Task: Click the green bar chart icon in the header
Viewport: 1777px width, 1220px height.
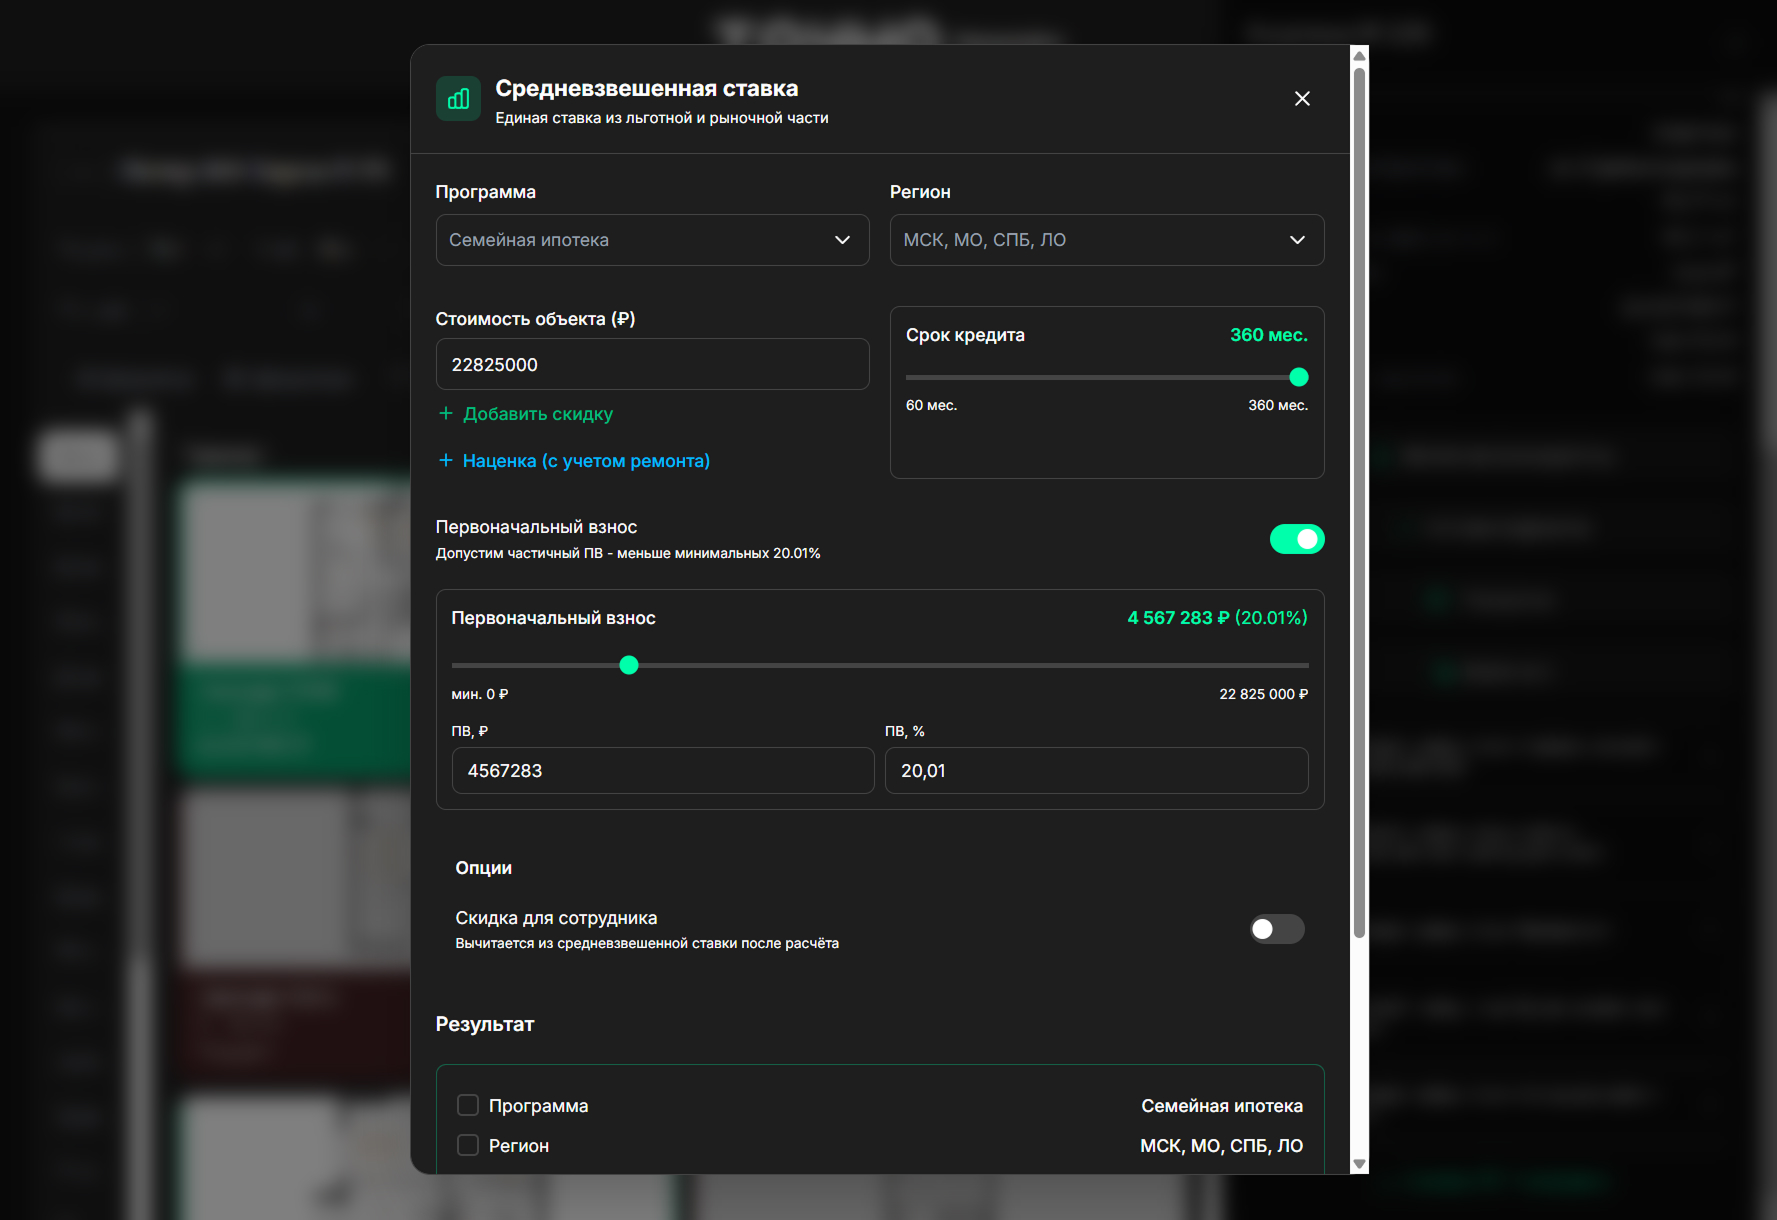Action: [458, 99]
